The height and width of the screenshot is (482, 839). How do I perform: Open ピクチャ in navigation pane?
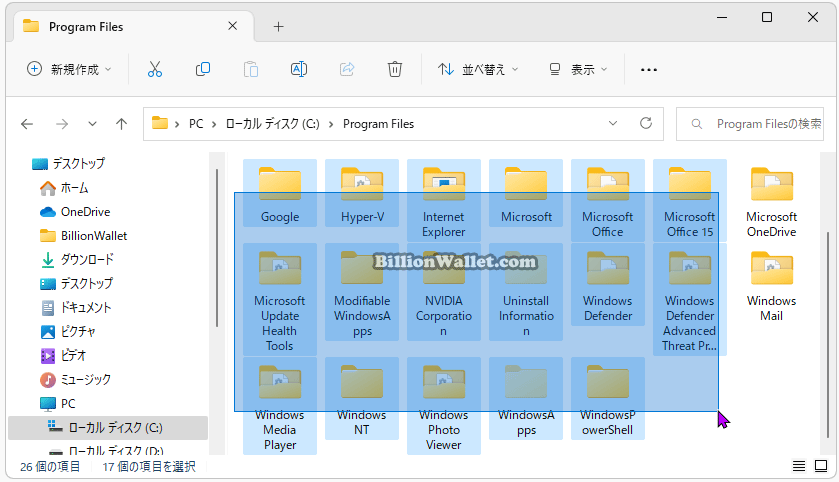67,332
